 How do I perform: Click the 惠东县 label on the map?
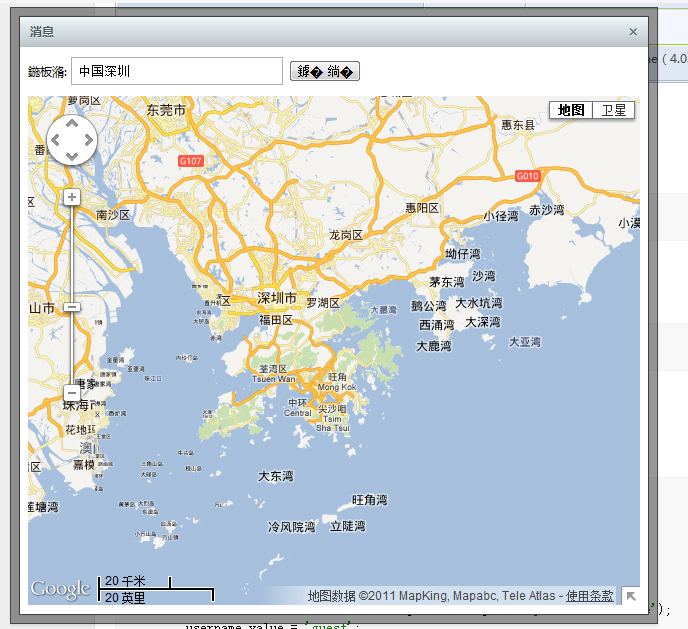[x=518, y=125]
